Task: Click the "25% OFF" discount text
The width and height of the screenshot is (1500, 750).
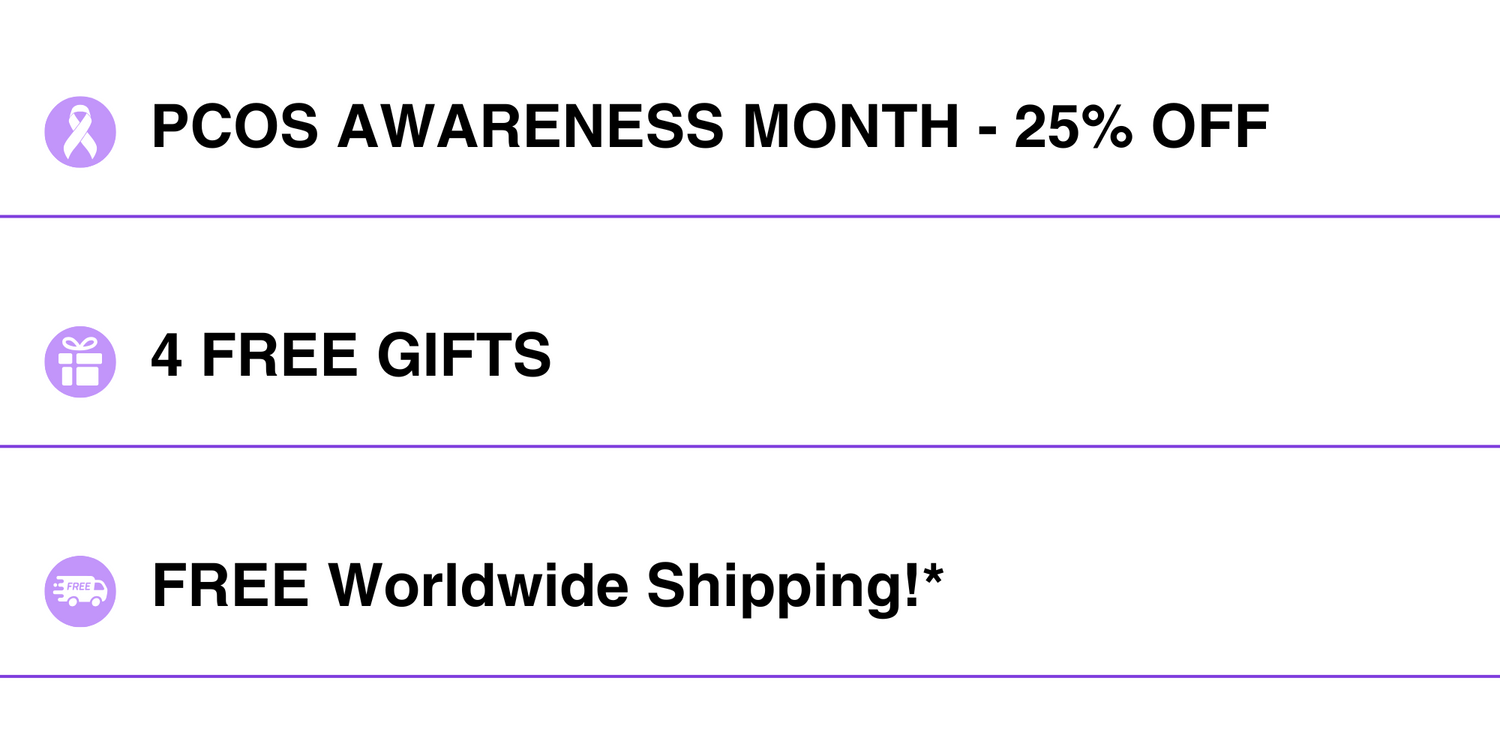Action: (1142, 127)
